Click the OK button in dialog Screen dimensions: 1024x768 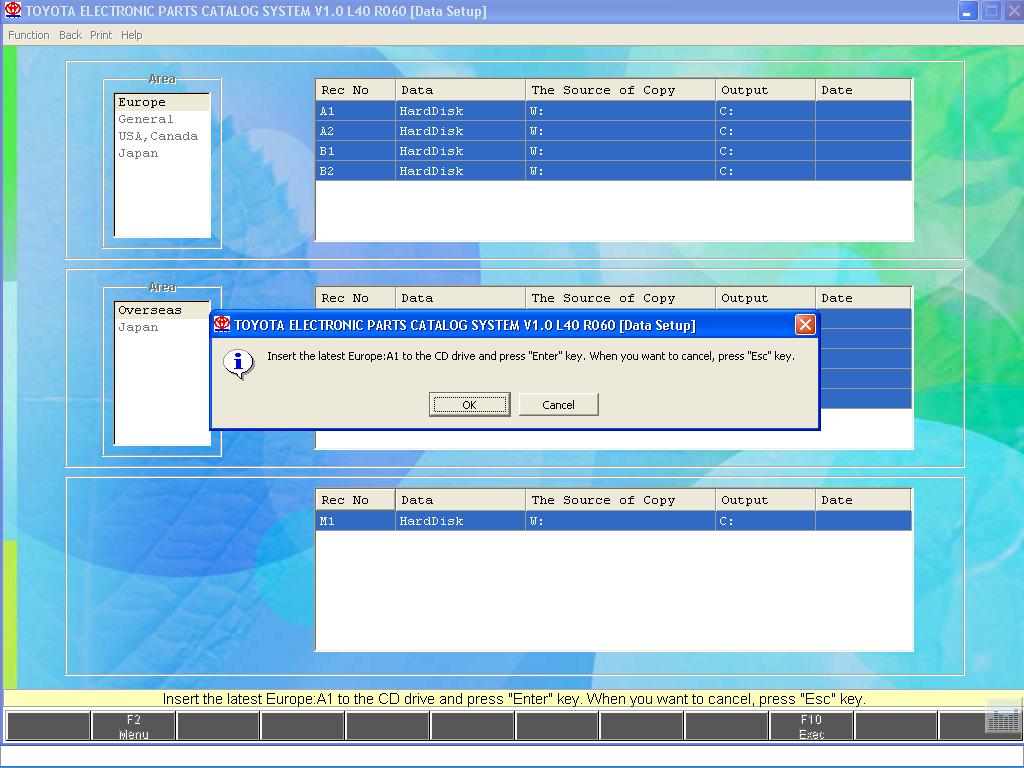click(x=469, y=404)
